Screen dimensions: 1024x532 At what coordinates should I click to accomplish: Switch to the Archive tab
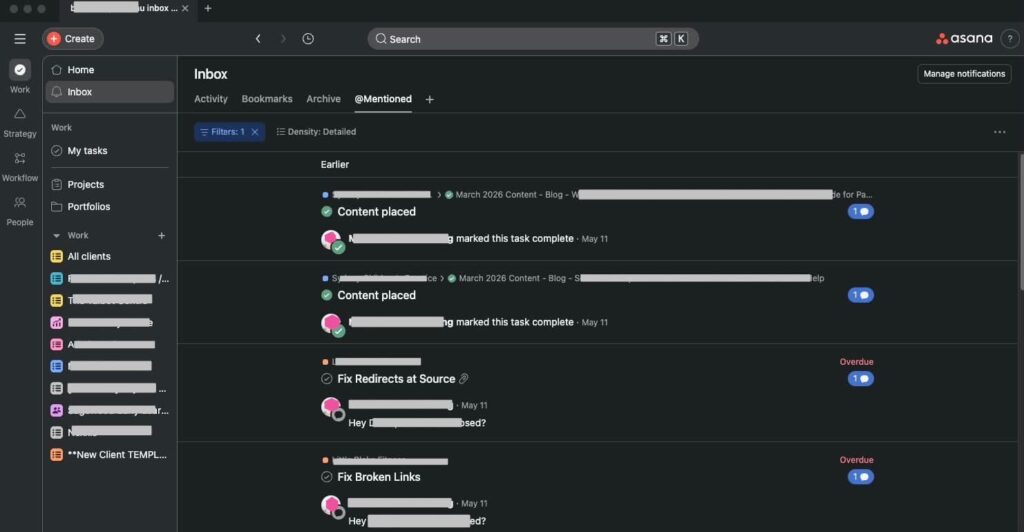pyautogui.click(x=323, y=99)
